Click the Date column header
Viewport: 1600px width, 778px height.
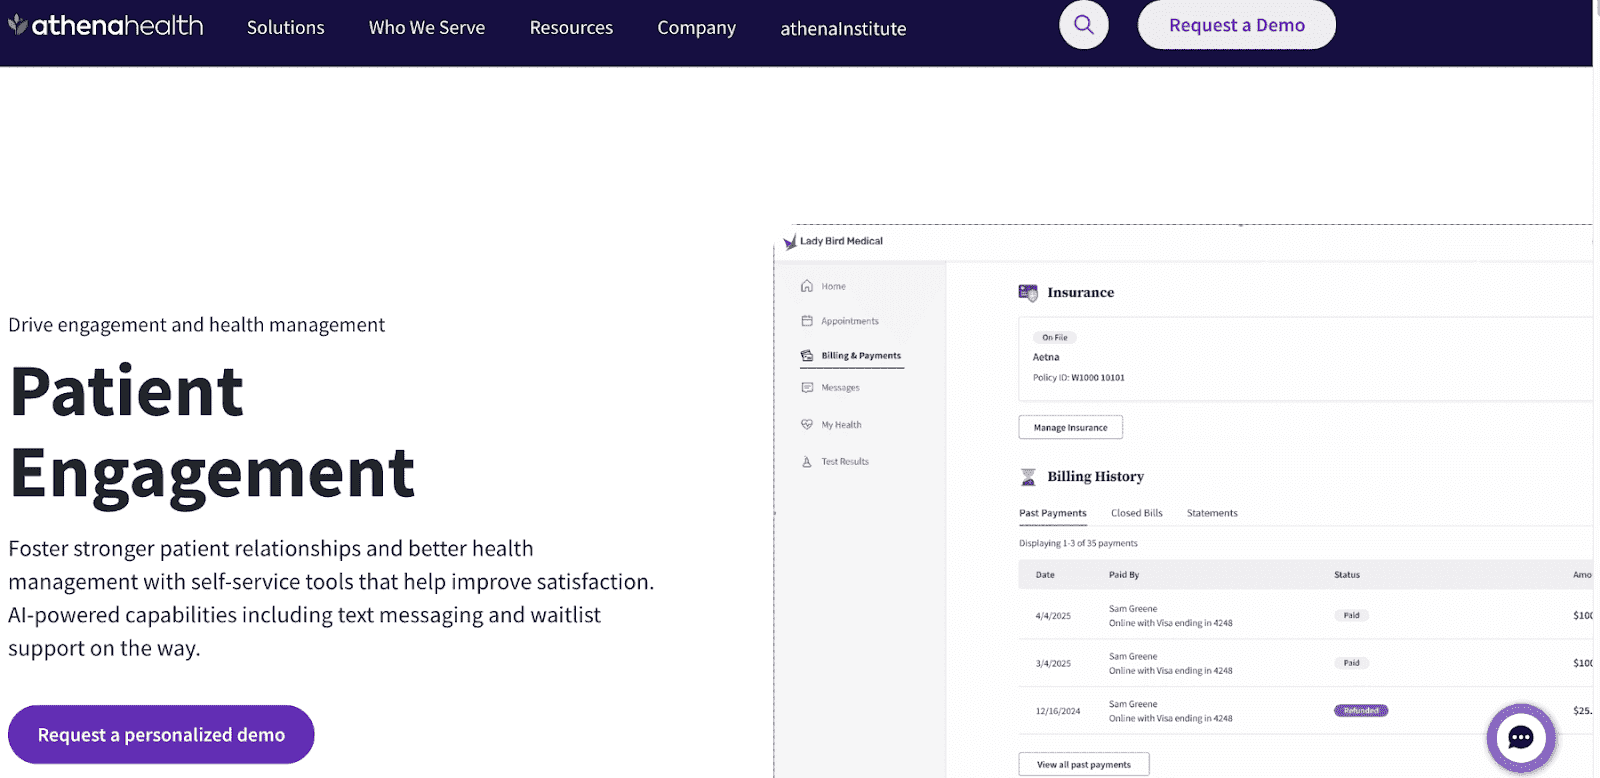pyautogui.click(x=1045, y=575)
